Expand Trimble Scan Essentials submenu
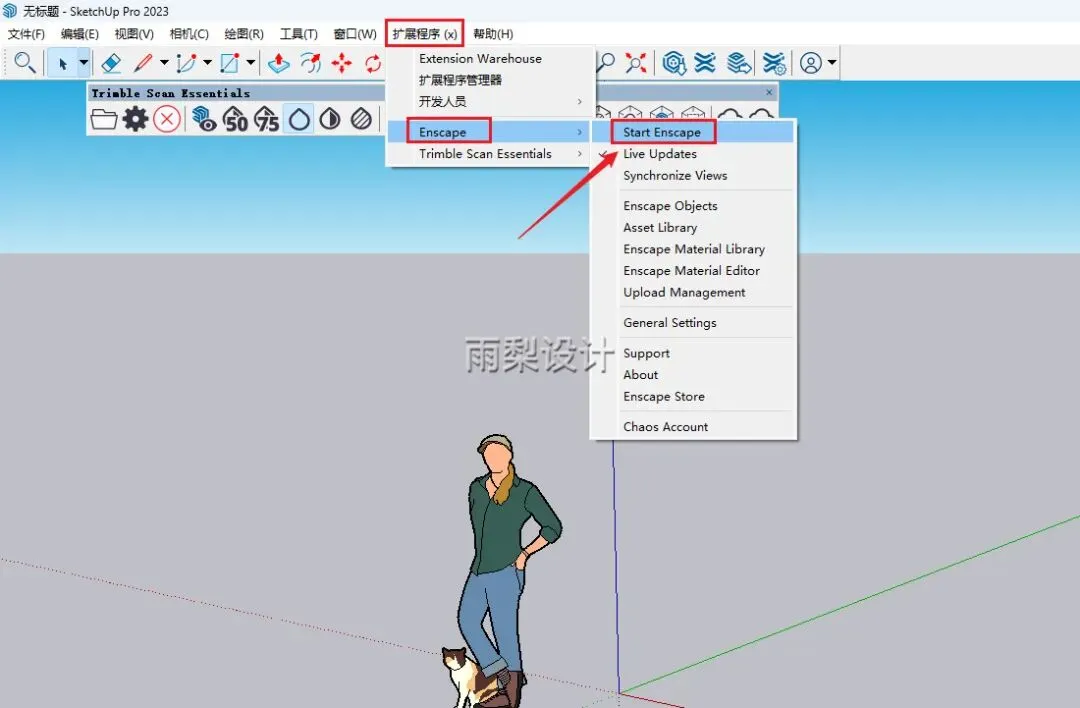Screen dimensions: 1080x708 (490, 154)
